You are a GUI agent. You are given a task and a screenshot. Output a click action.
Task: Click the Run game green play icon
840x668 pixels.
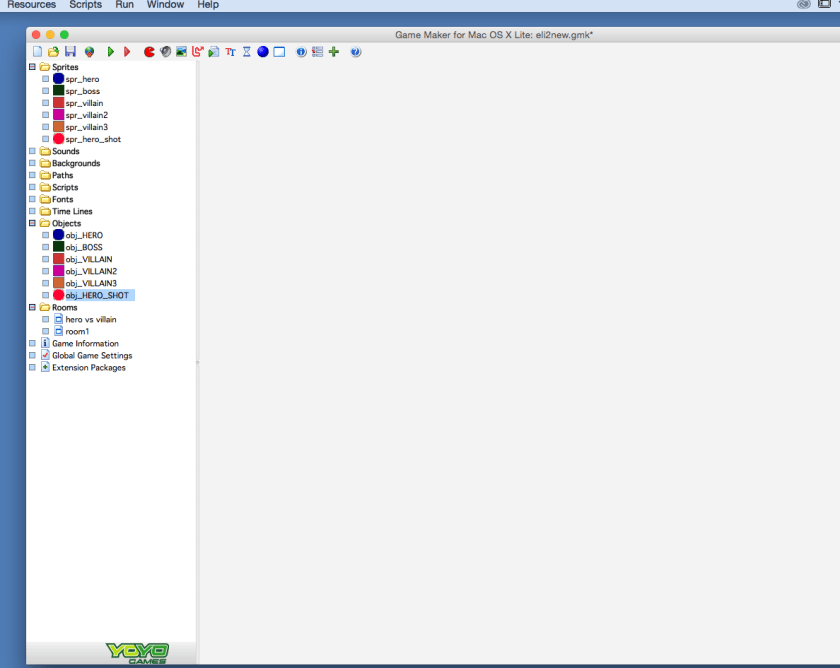pos(111,52)
